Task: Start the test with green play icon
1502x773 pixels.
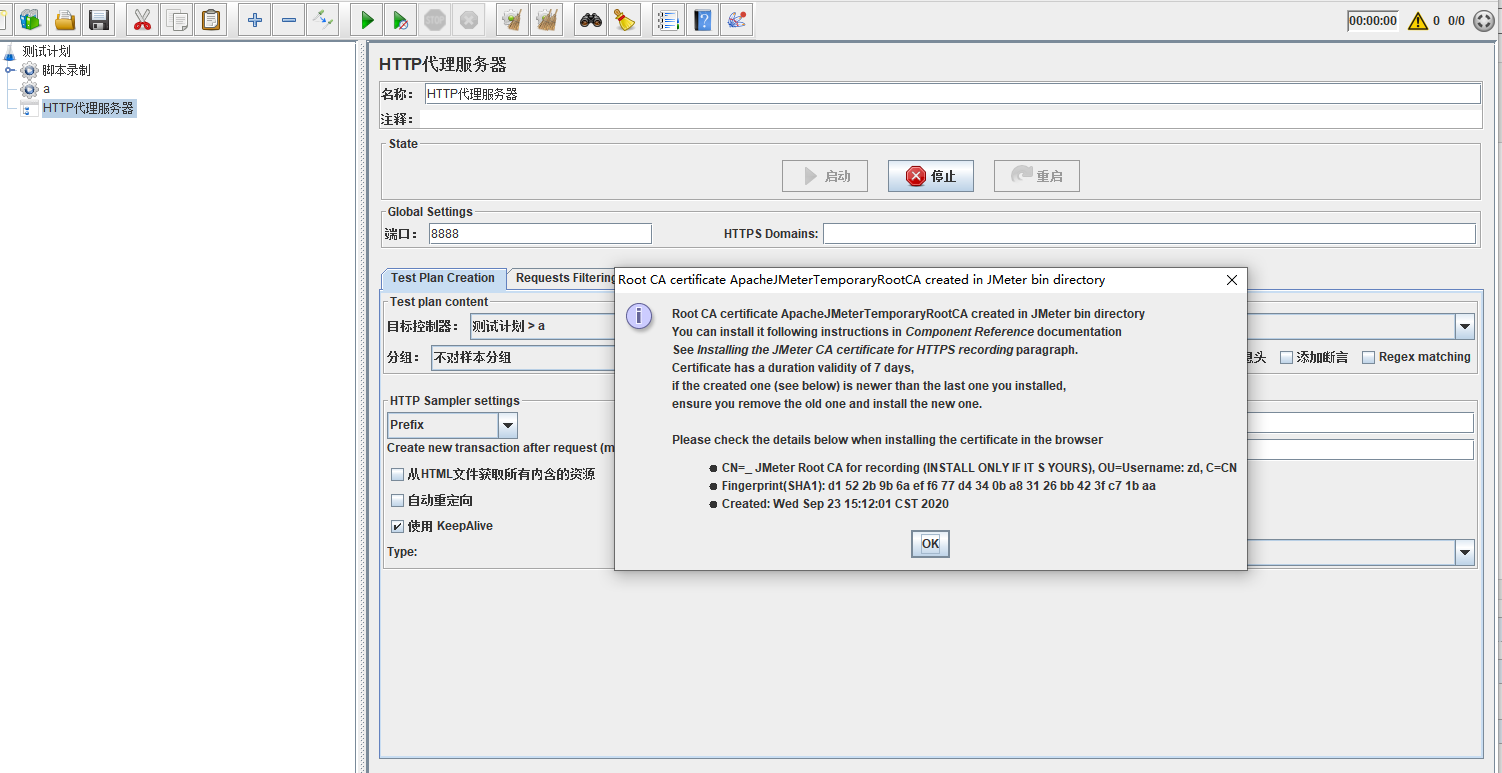Action: pyautogui.click(x=367, y=19)
